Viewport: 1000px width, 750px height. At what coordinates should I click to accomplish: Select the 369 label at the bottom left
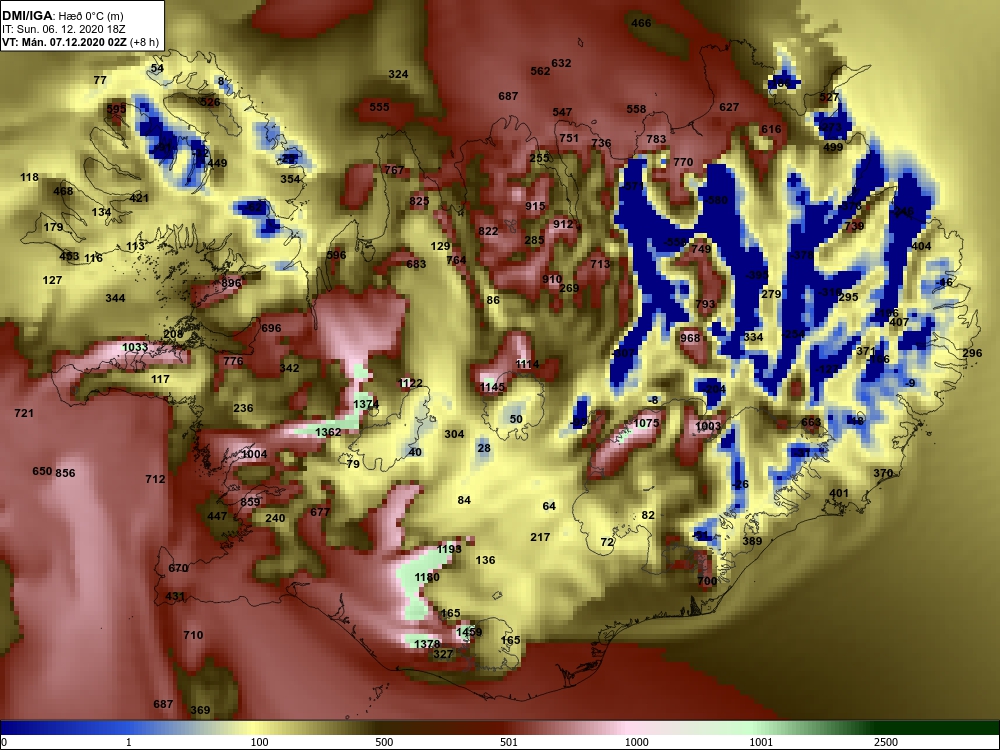point(200,710)
